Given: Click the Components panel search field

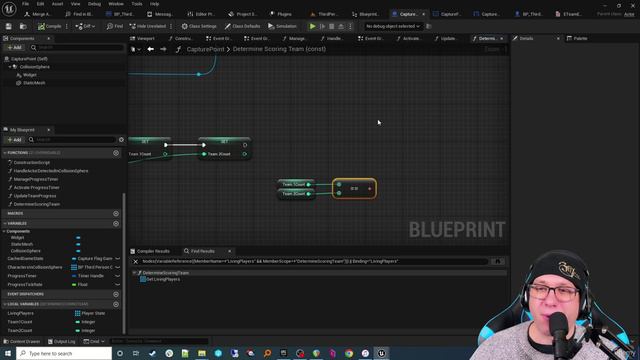Looking at the screenshot, I should 78,47.
